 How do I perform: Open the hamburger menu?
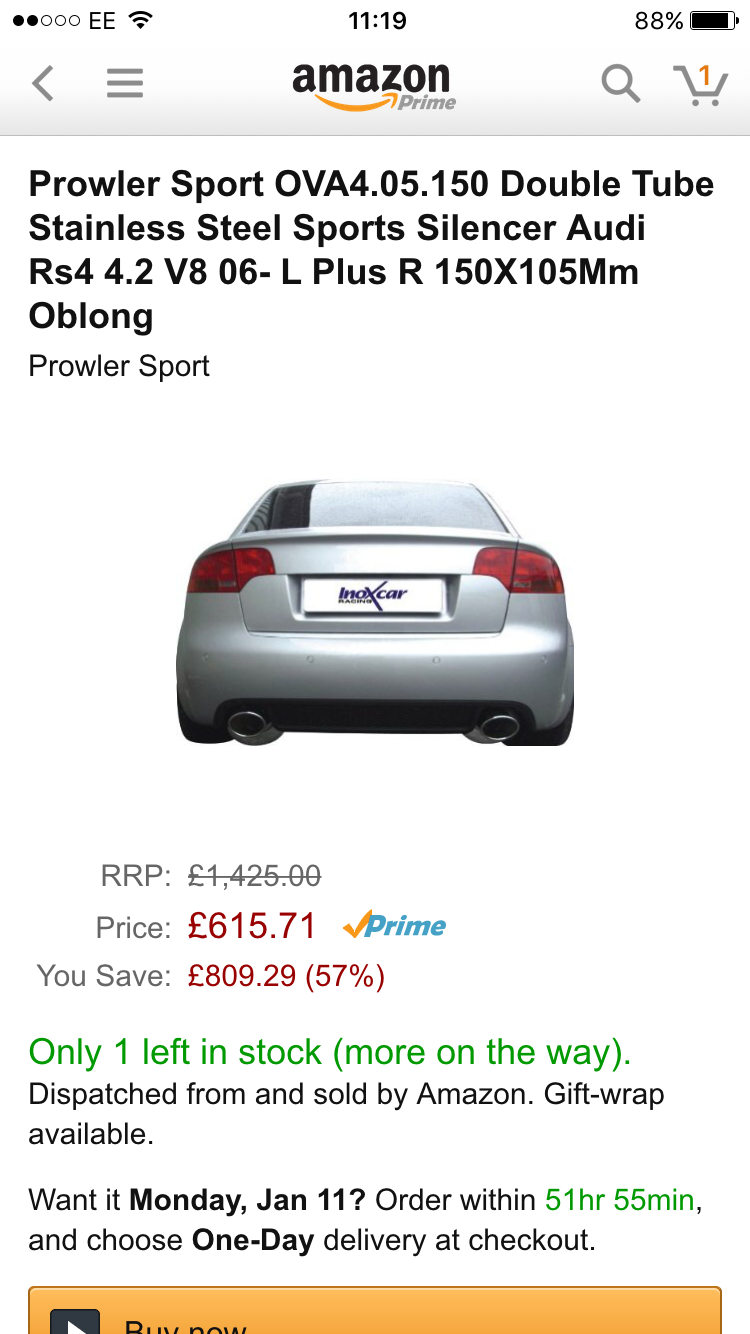[125, 84]
